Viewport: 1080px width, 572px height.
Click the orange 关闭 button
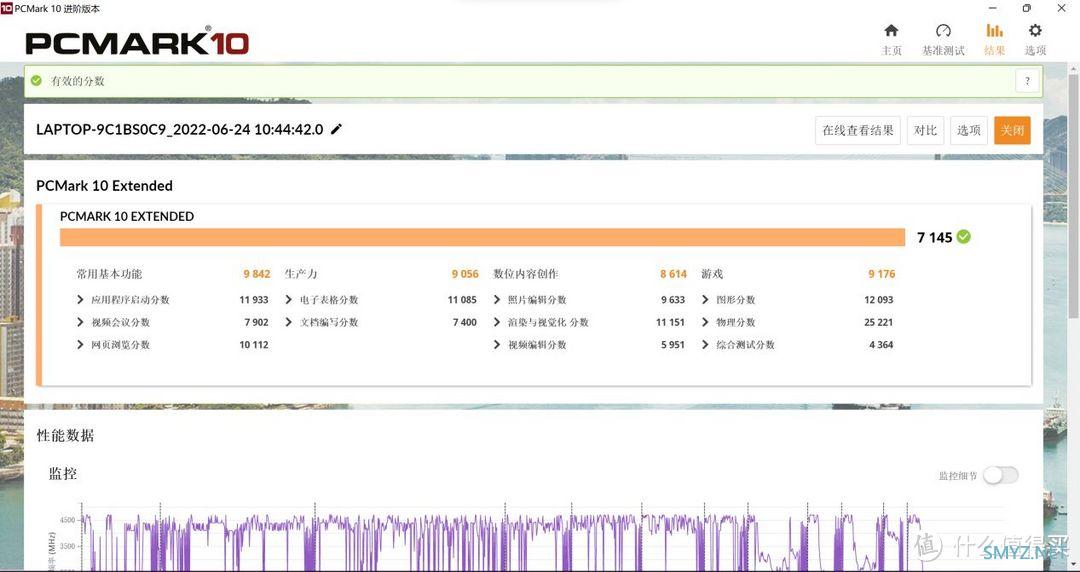coord(1012,130)
